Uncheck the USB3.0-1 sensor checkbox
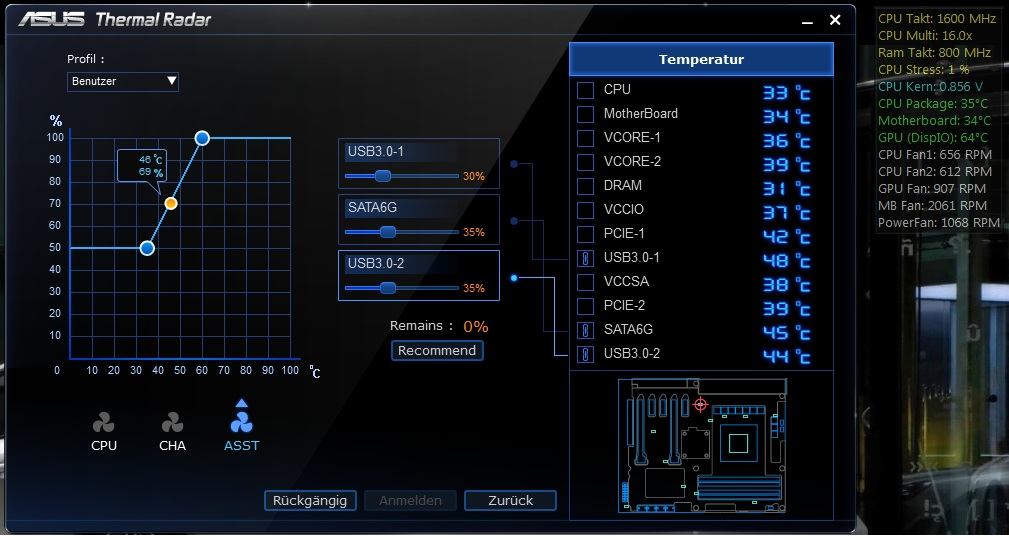 [585, 259]
